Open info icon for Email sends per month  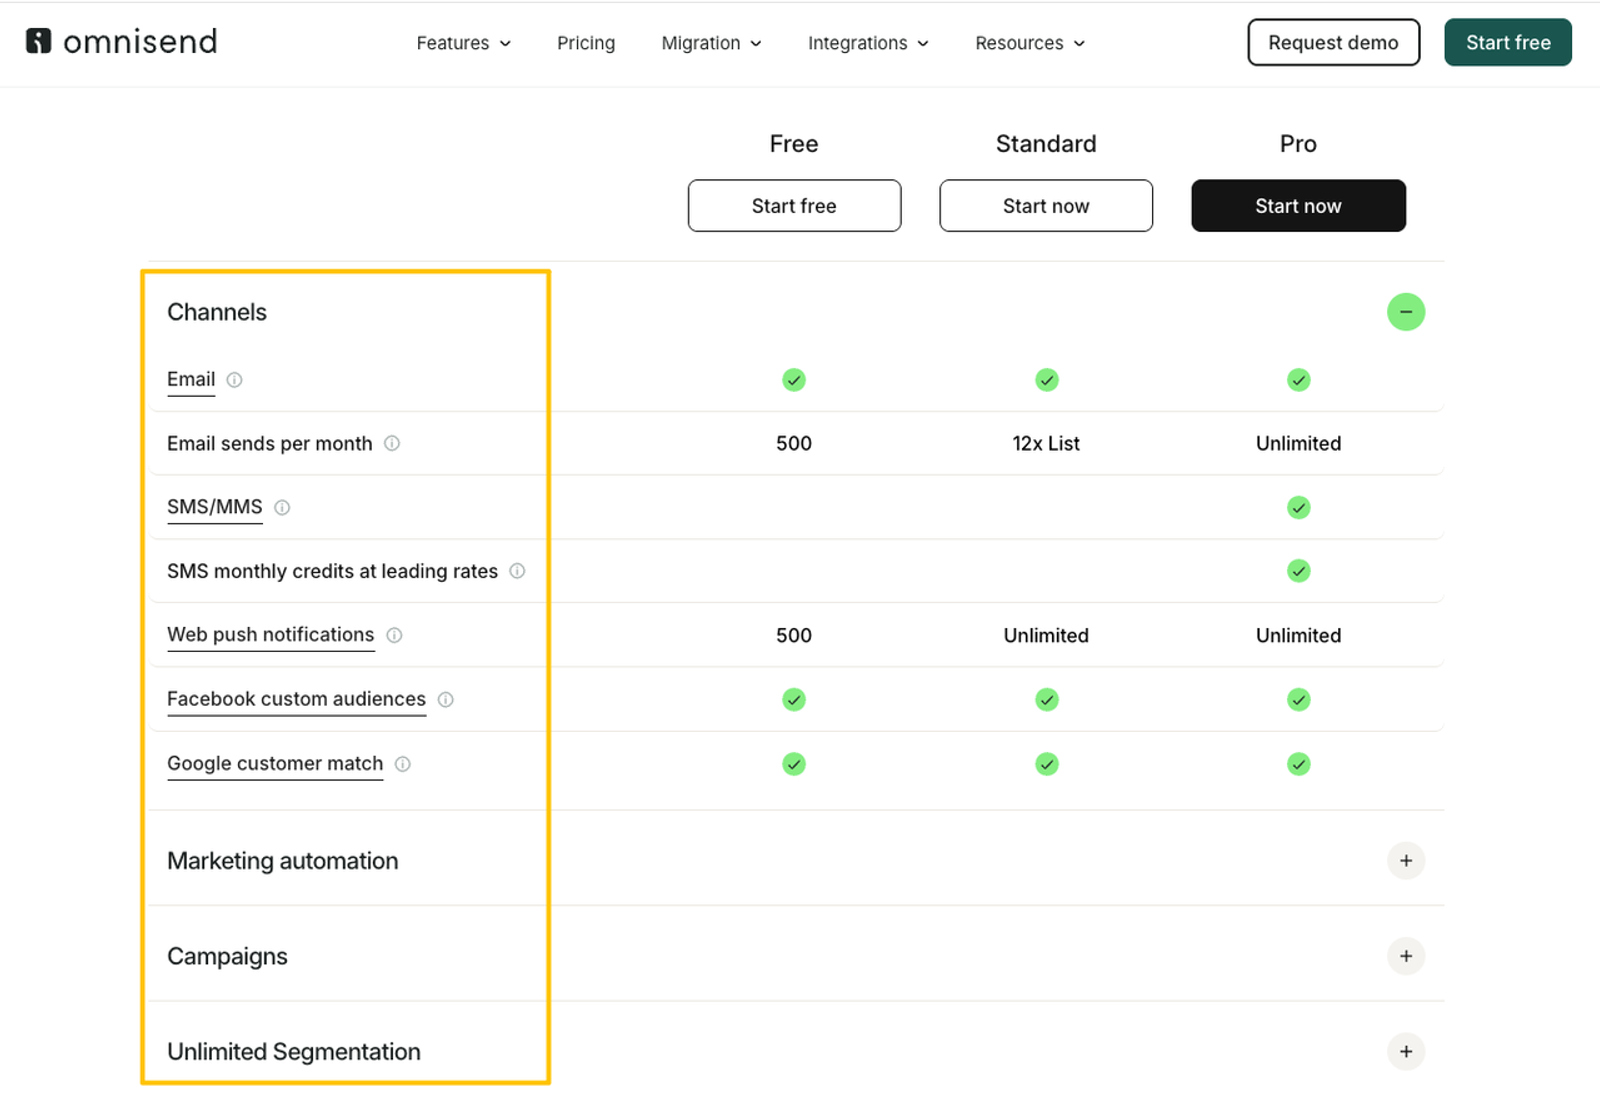pos(392,443)
